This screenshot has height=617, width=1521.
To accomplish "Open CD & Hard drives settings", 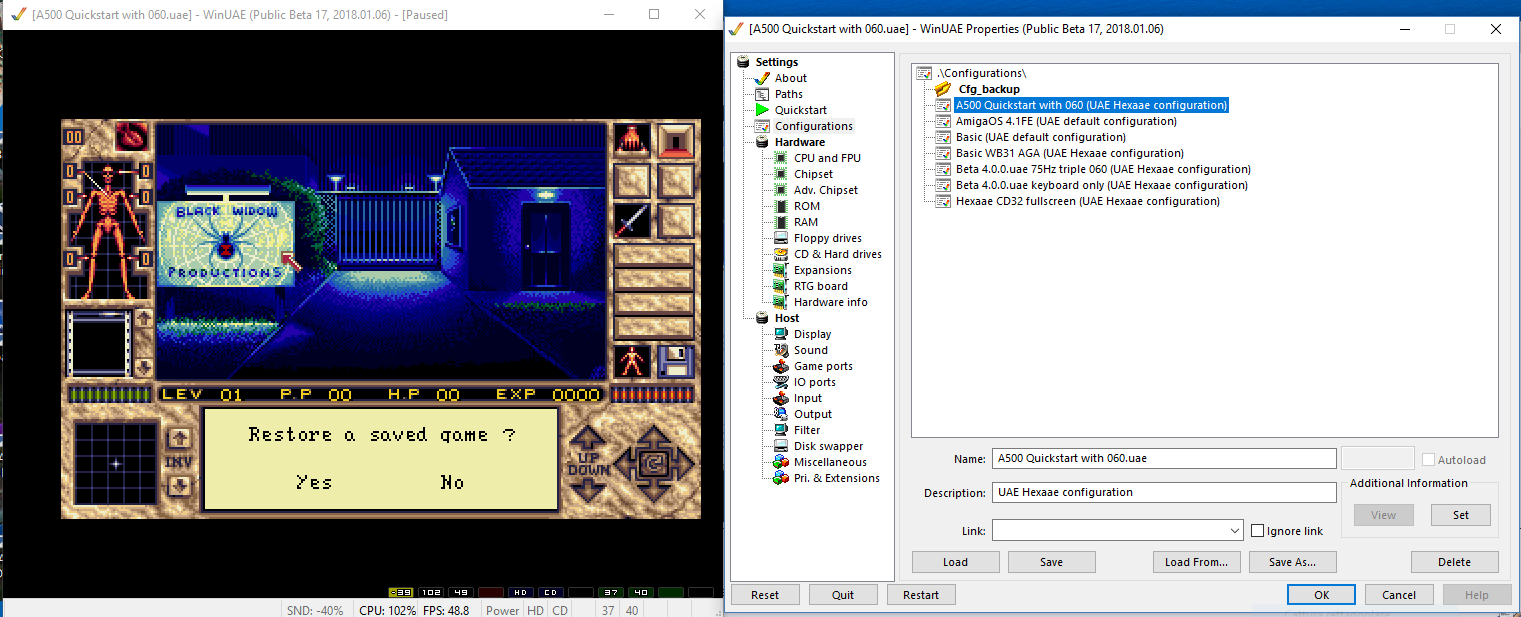I will (838, 254).
